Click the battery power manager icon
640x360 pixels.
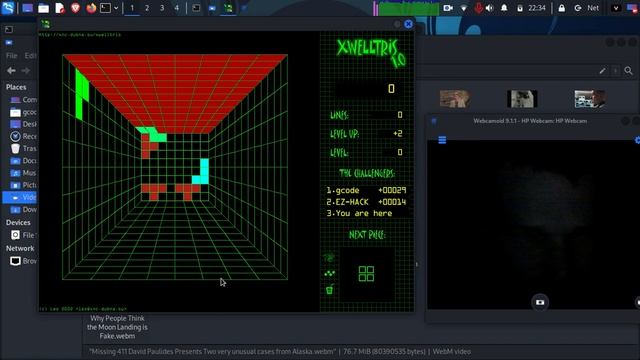(x=520, y=8)
